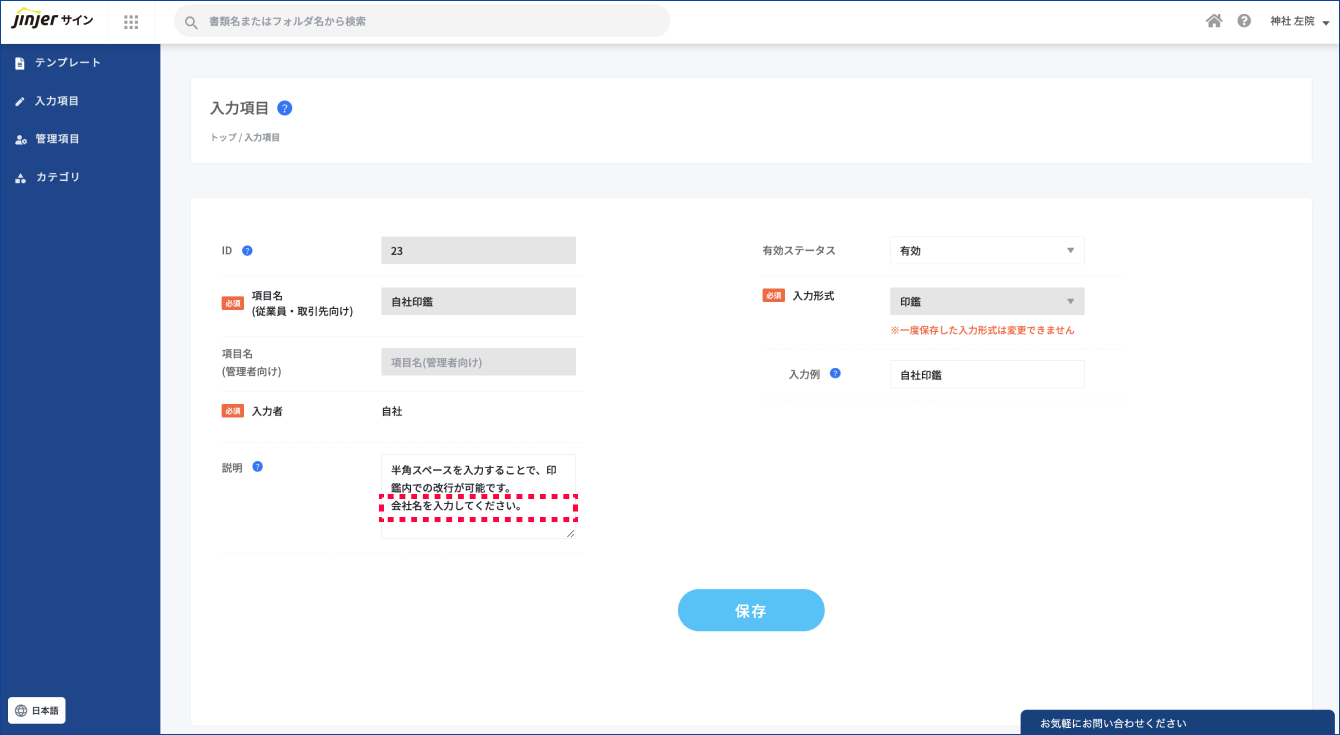1340x735 pixels.
Task: Click the 入力例 text field
Action: [986, 375]
